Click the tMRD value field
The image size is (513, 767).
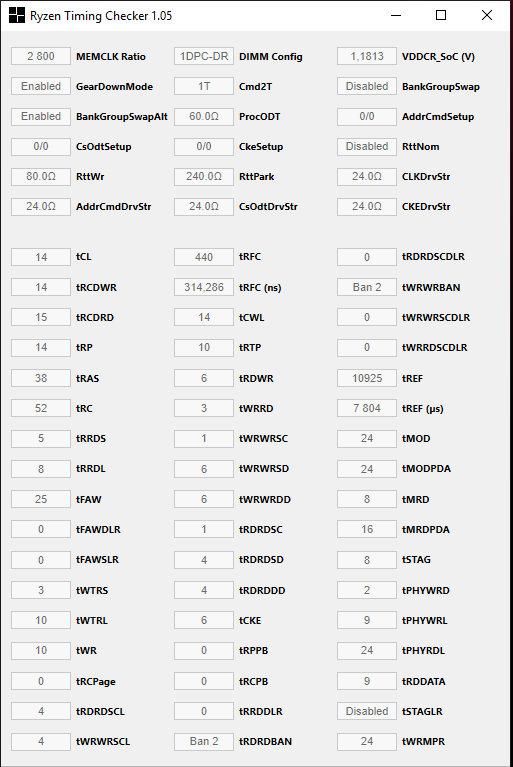(367, 499)
